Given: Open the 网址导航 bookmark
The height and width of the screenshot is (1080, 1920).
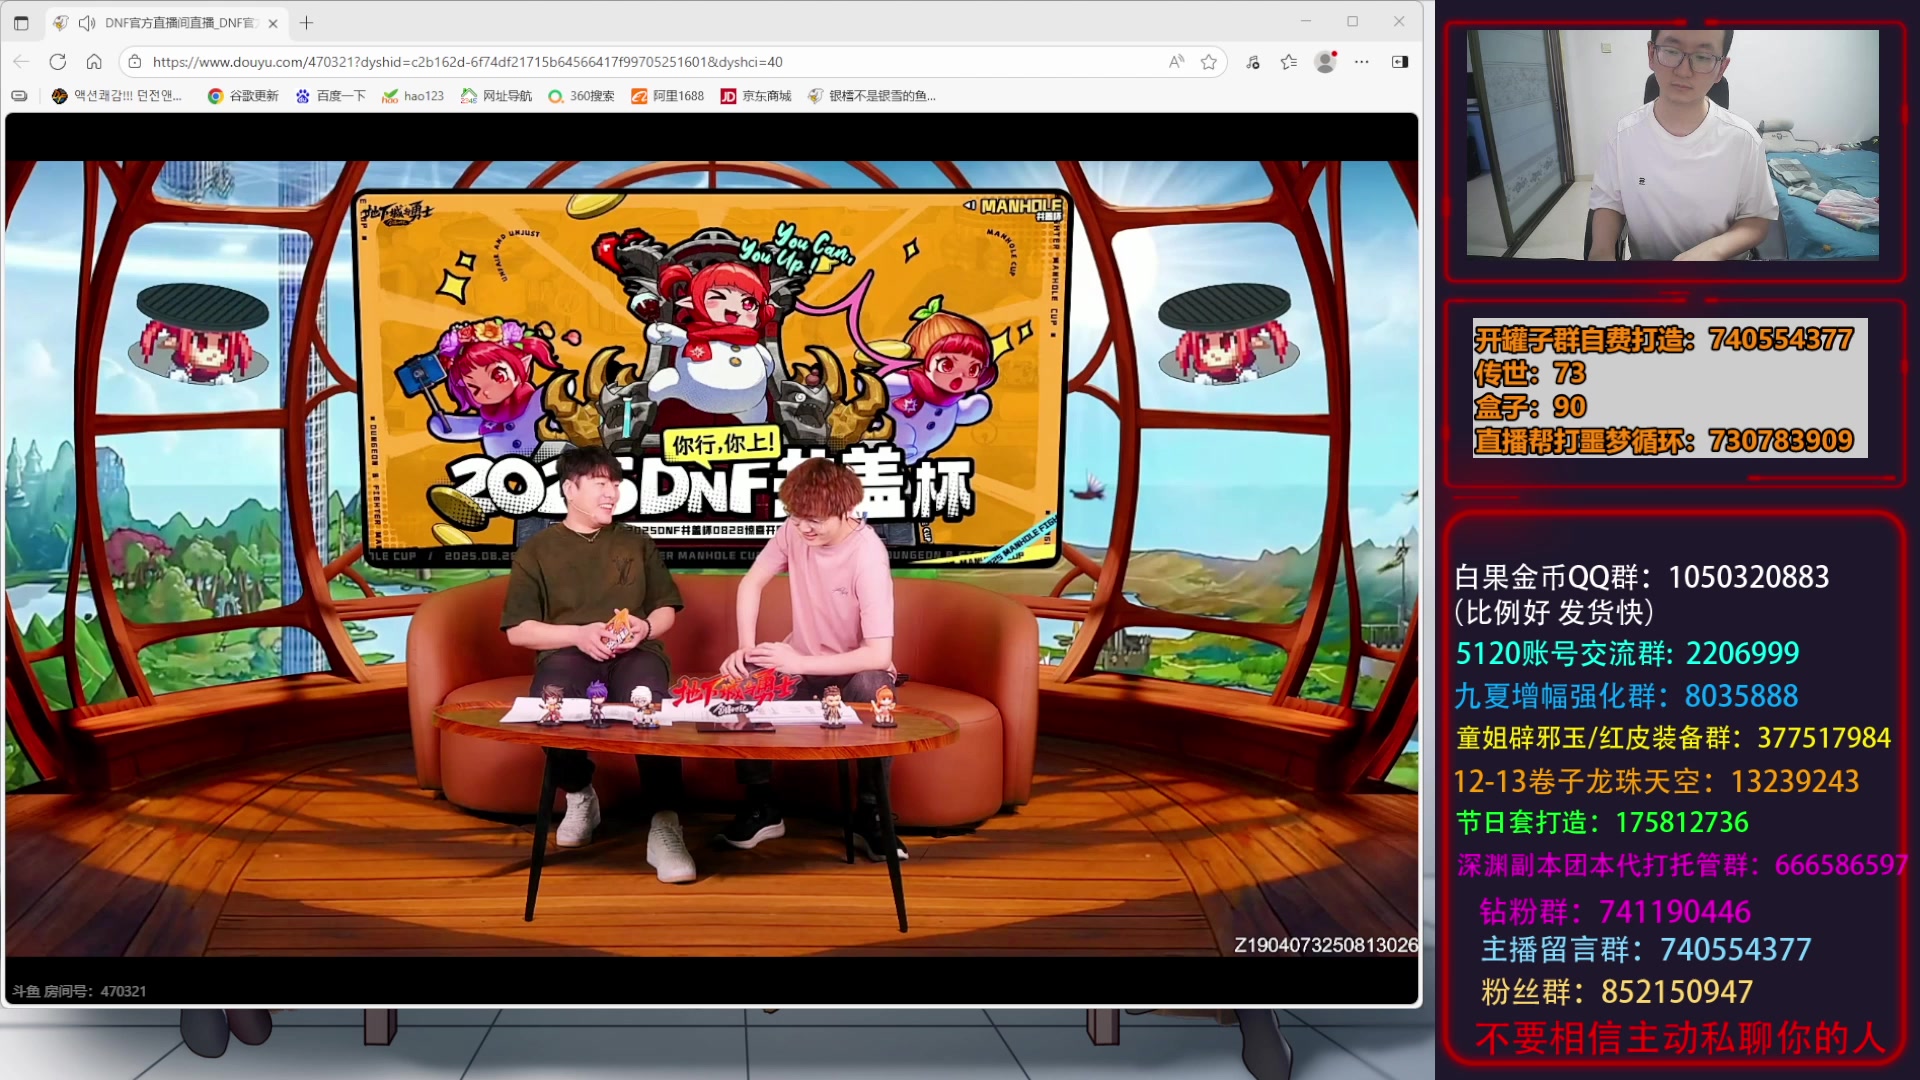Looking at the screenshot, I should [497, 96].
